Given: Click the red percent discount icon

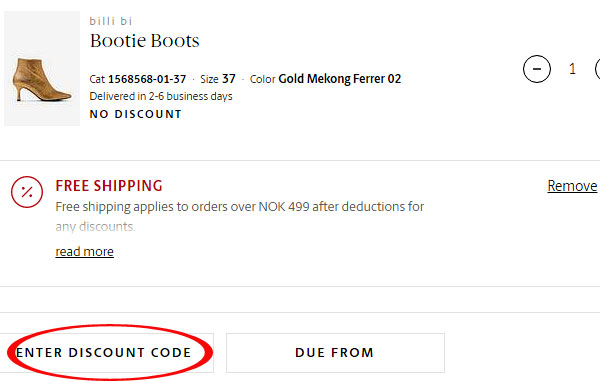Looking at the screenshot, I should coord(27,192).
